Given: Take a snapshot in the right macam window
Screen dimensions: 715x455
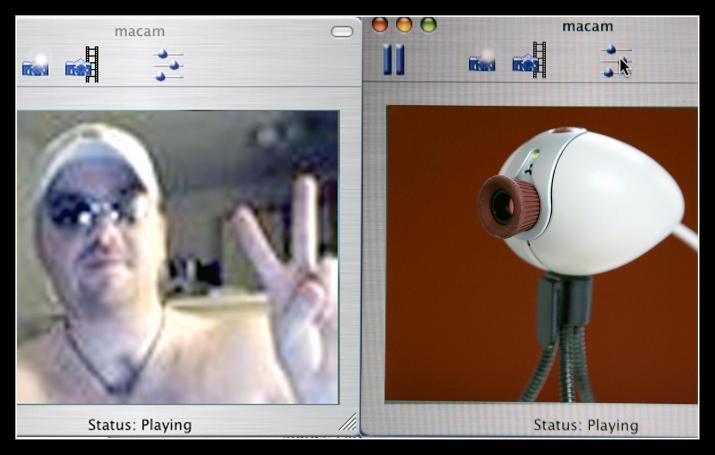Looking at the screenshot, I should point(482,62).
